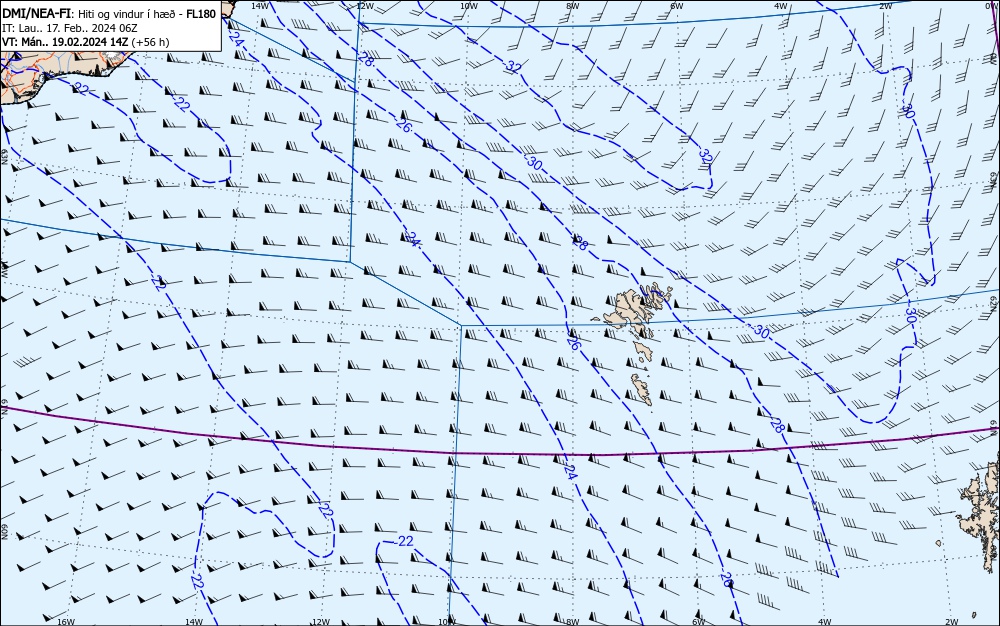1000x626 pixels.
Task: Click the '14W' longitude label on top edge
Action: (x=260, y=6)
